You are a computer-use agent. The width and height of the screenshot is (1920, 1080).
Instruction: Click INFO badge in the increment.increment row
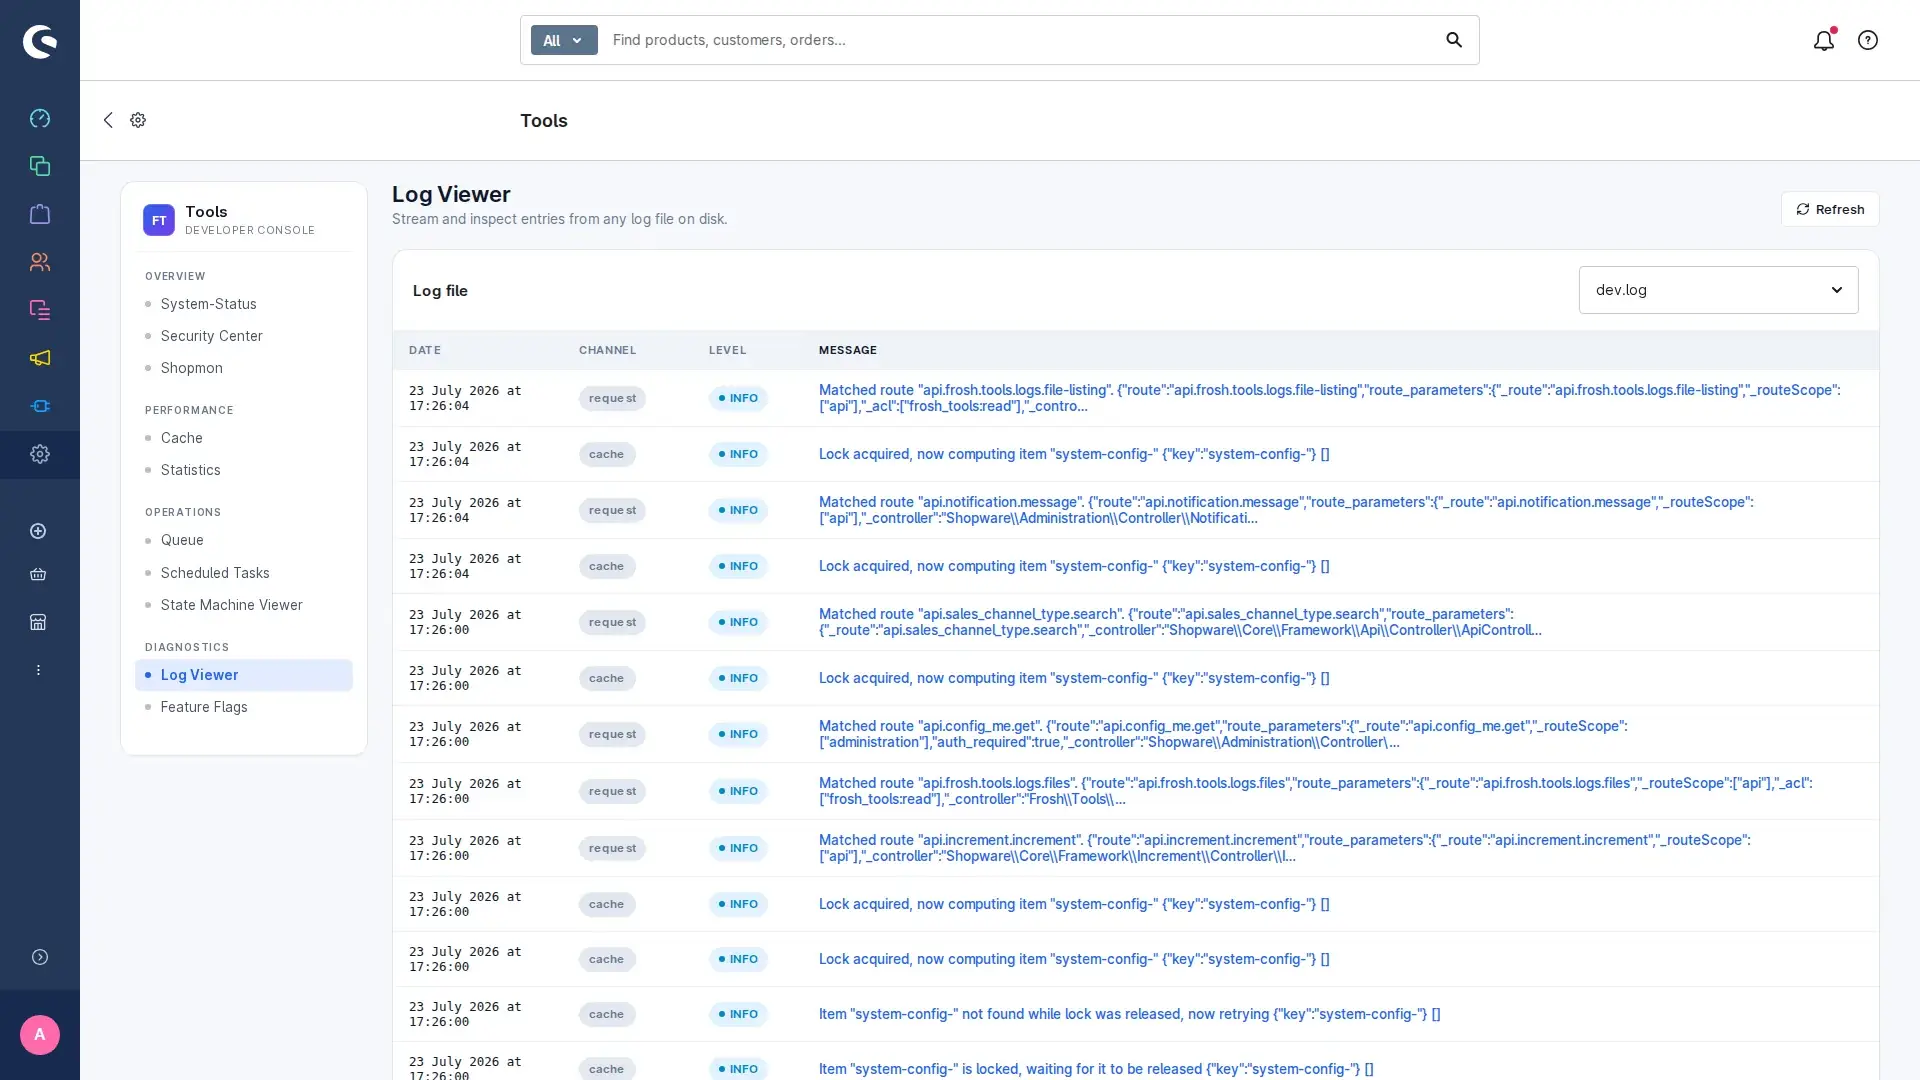[738, 848]
